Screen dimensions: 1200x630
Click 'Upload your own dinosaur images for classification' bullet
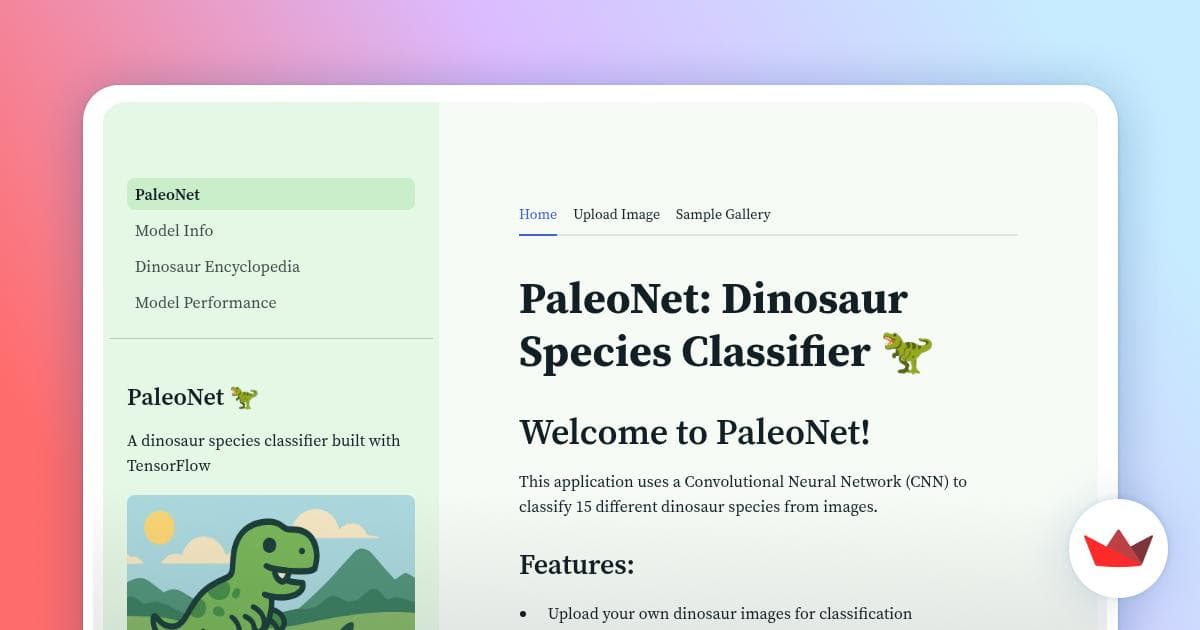tap(730, 613)
